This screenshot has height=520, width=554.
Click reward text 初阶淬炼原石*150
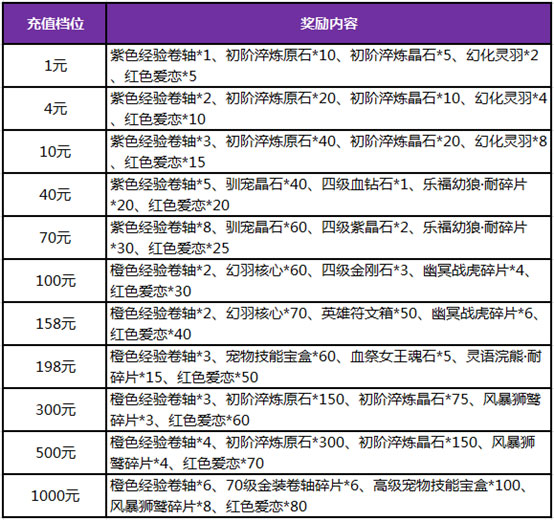click(x=285, y=400)
